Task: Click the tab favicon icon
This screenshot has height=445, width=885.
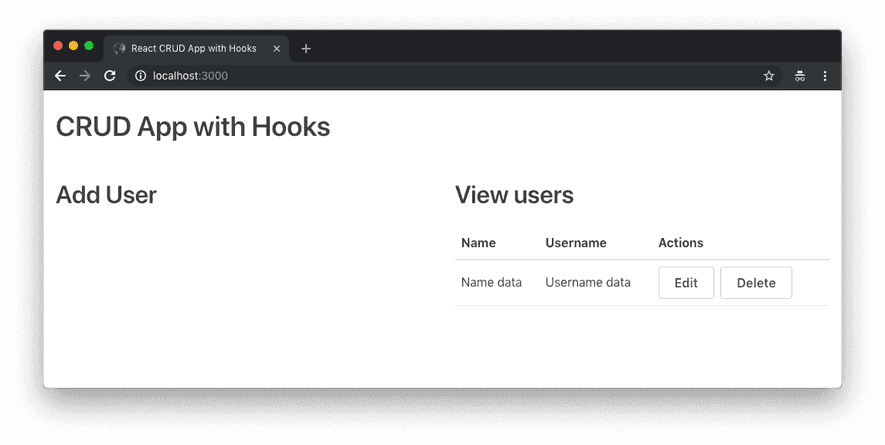Action: 119,49
